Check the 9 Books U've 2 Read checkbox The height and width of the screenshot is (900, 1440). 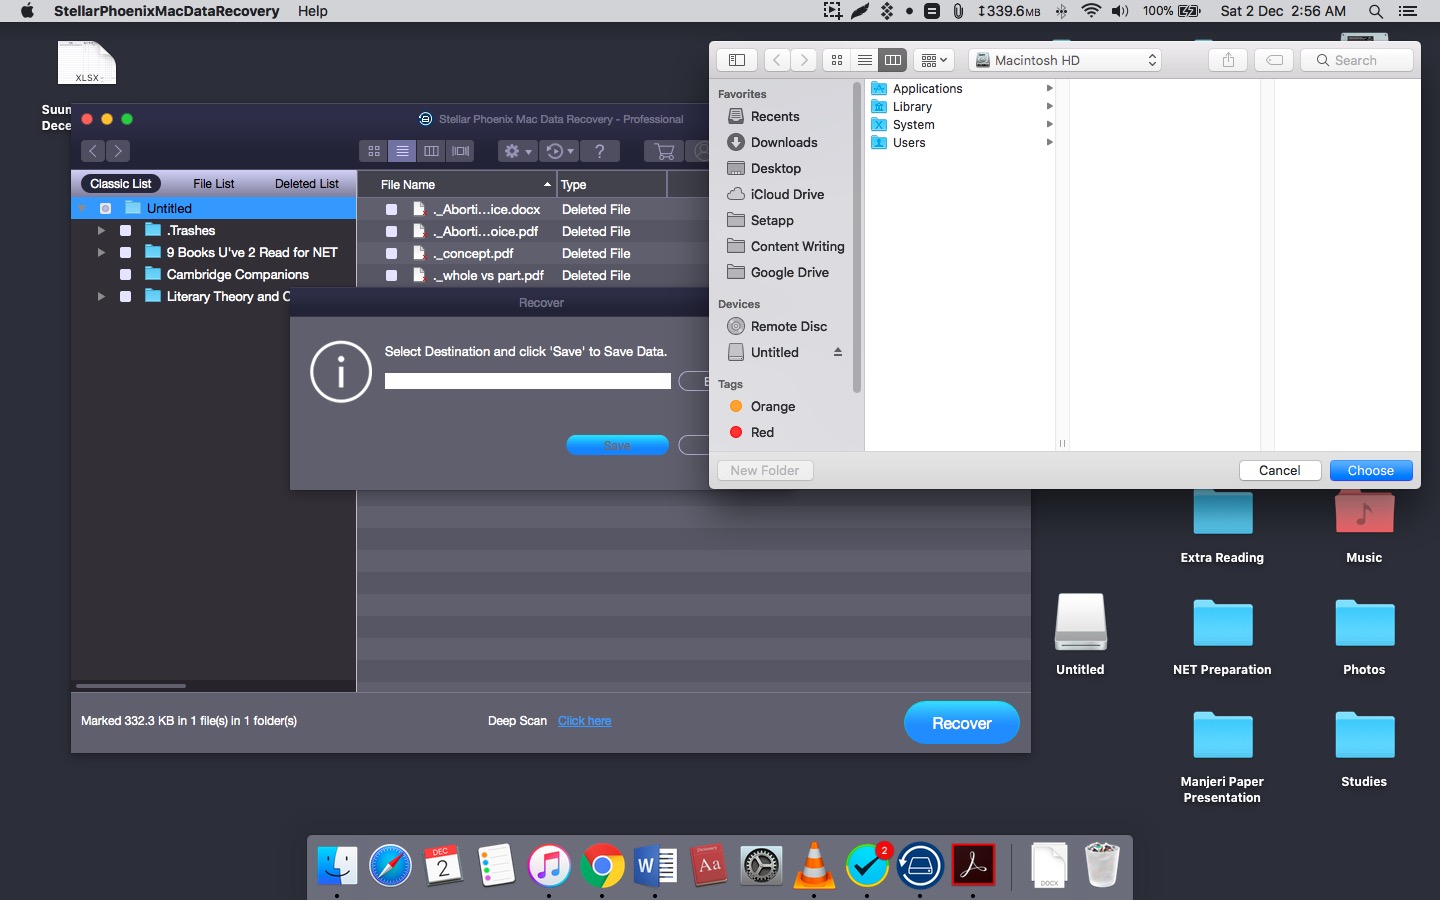125,252
